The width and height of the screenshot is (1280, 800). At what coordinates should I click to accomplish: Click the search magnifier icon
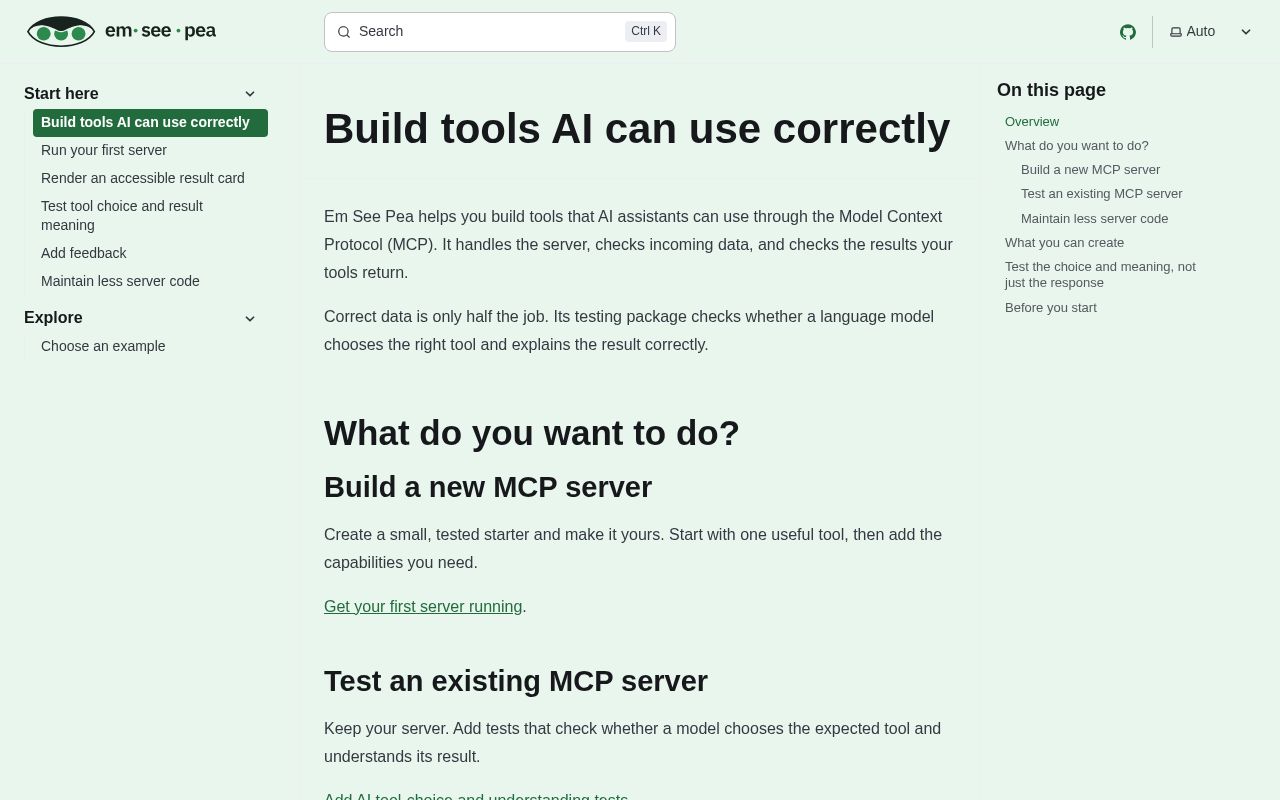coord(344,32)
